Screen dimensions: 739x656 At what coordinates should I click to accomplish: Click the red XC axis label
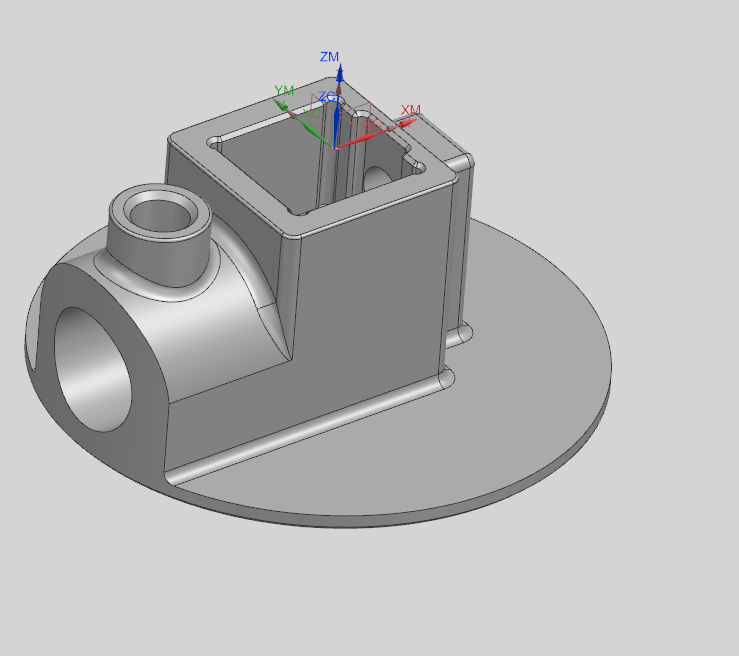tap(372, 124)
